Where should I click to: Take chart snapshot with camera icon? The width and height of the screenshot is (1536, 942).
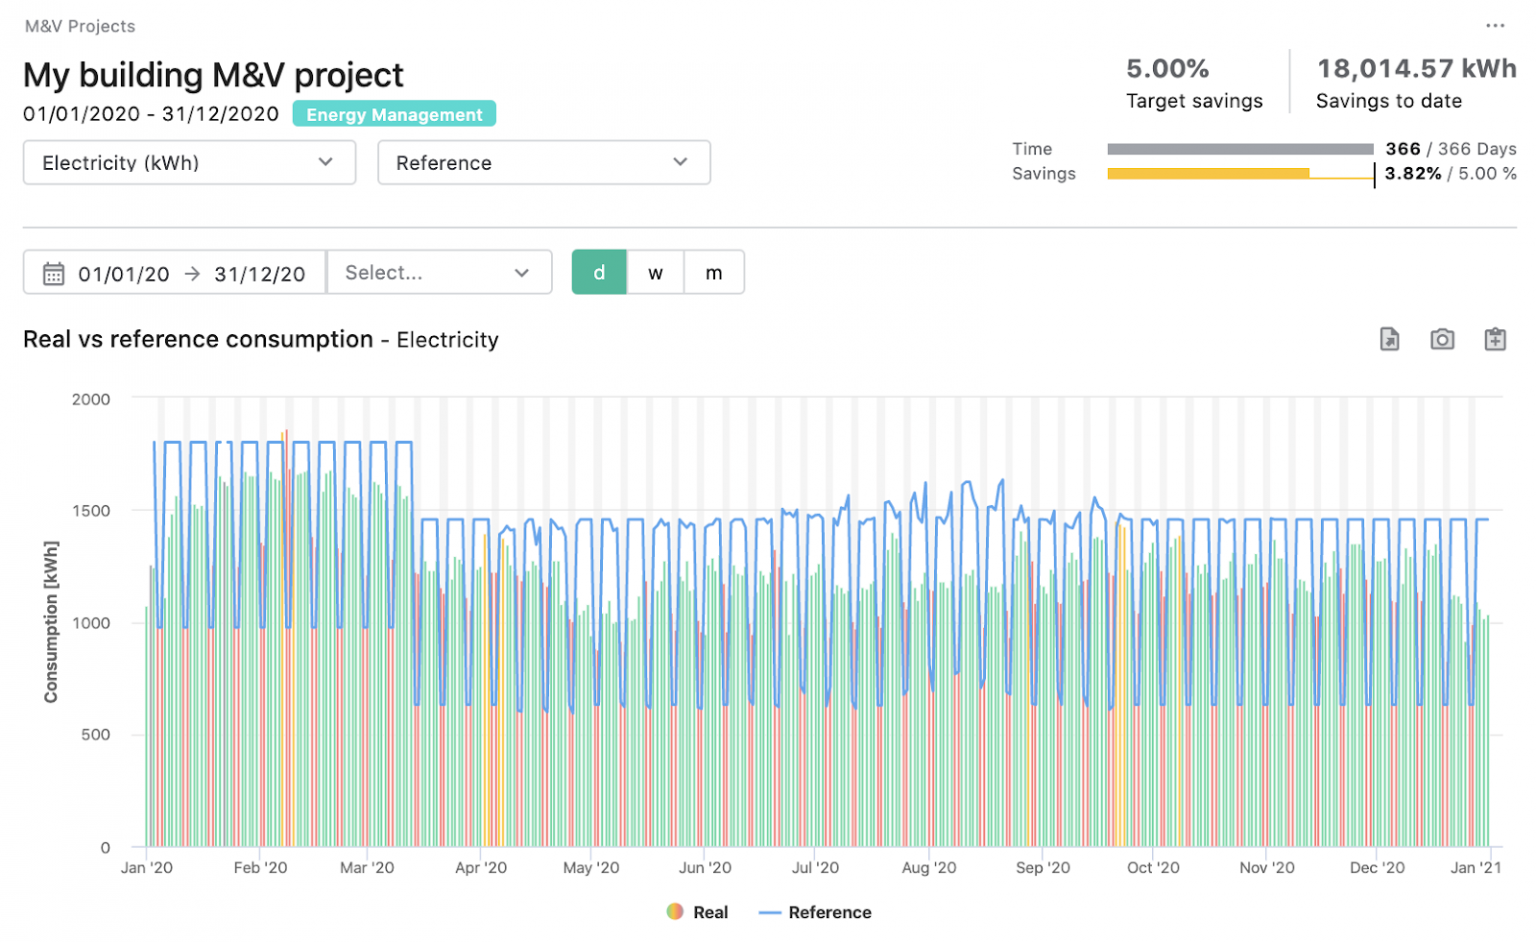[1441, 339]
